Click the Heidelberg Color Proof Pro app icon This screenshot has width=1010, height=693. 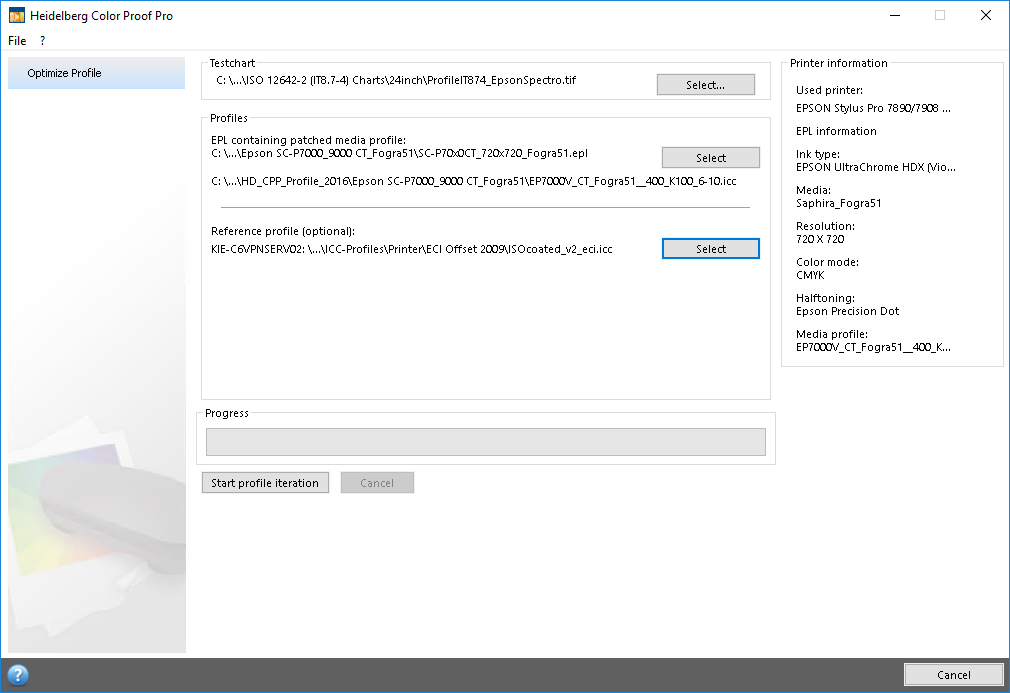click(x=17, y=15)
